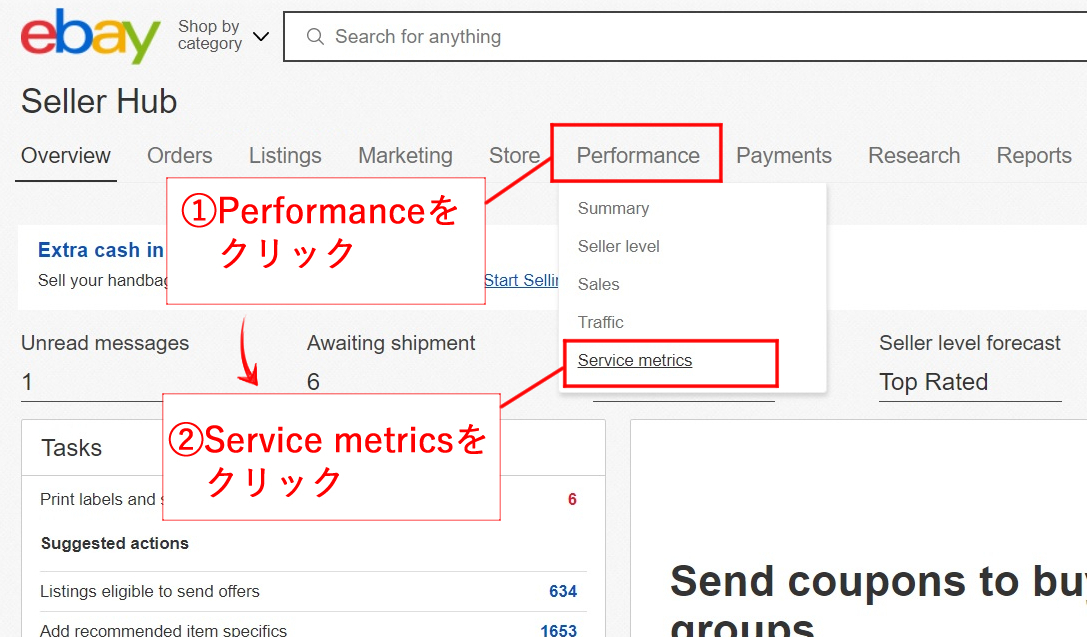
Task: Choose Sales in the dropdown menu
Action: click(599, 285)
